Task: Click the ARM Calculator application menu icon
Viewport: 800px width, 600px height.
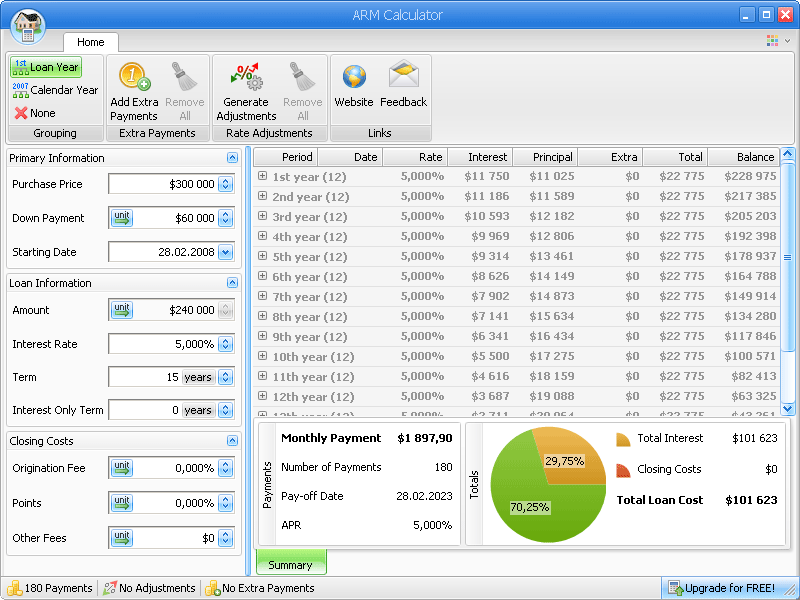Action: (x=27, y=25)
